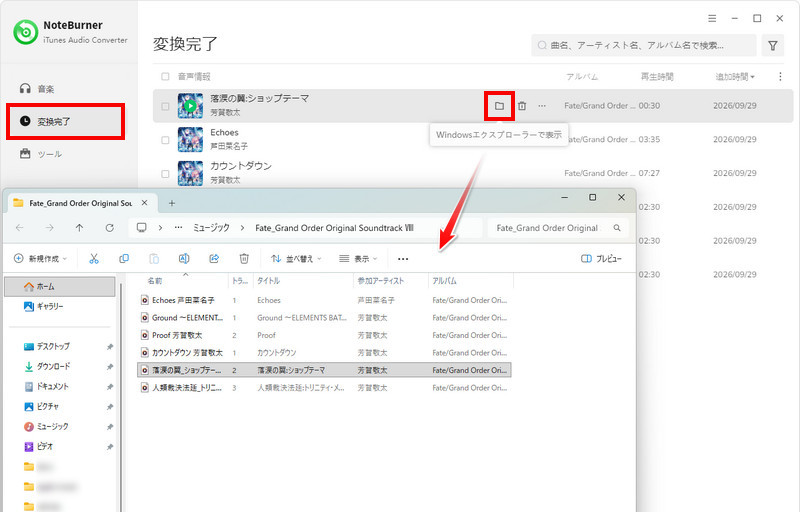This screenshot has width=800, height=512.
Task: Open 並べ替え sort dropdown
Action: [296, 259]
